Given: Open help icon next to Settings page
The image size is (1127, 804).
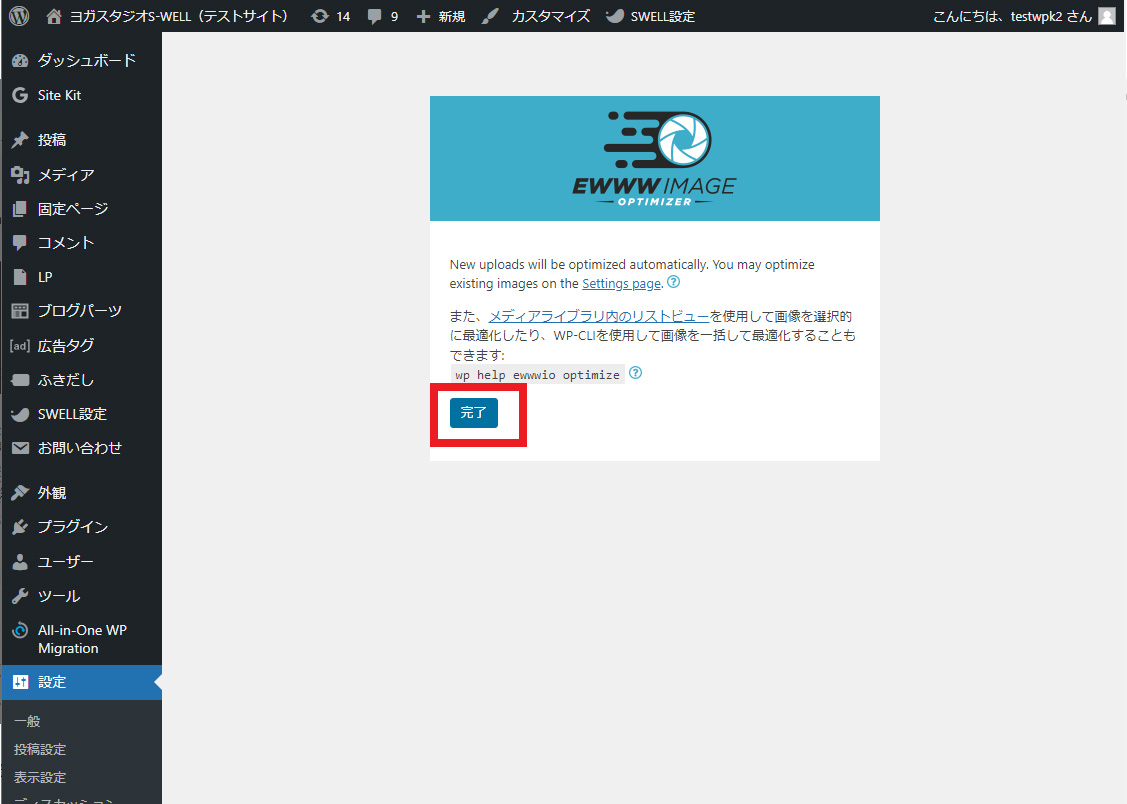Looking at the screenshot, I should click(x=673, y=282).
